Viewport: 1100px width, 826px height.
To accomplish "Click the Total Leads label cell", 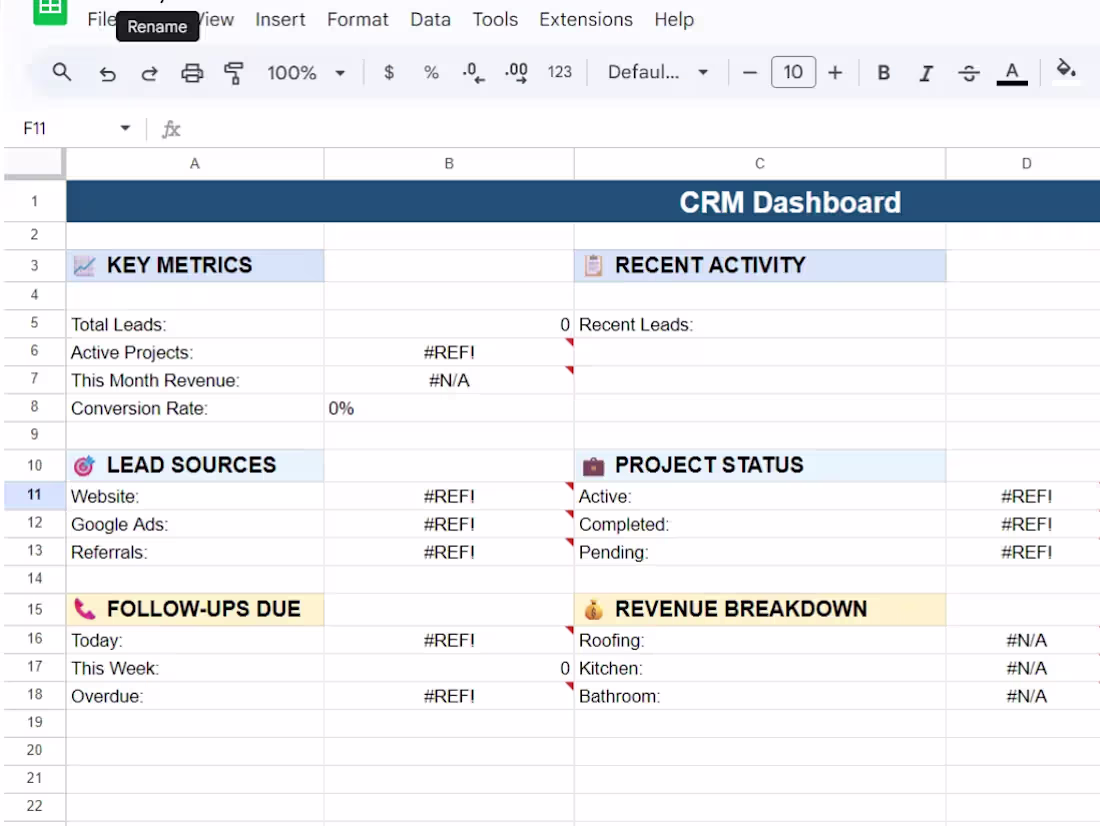I will click(x=195, y=324).
